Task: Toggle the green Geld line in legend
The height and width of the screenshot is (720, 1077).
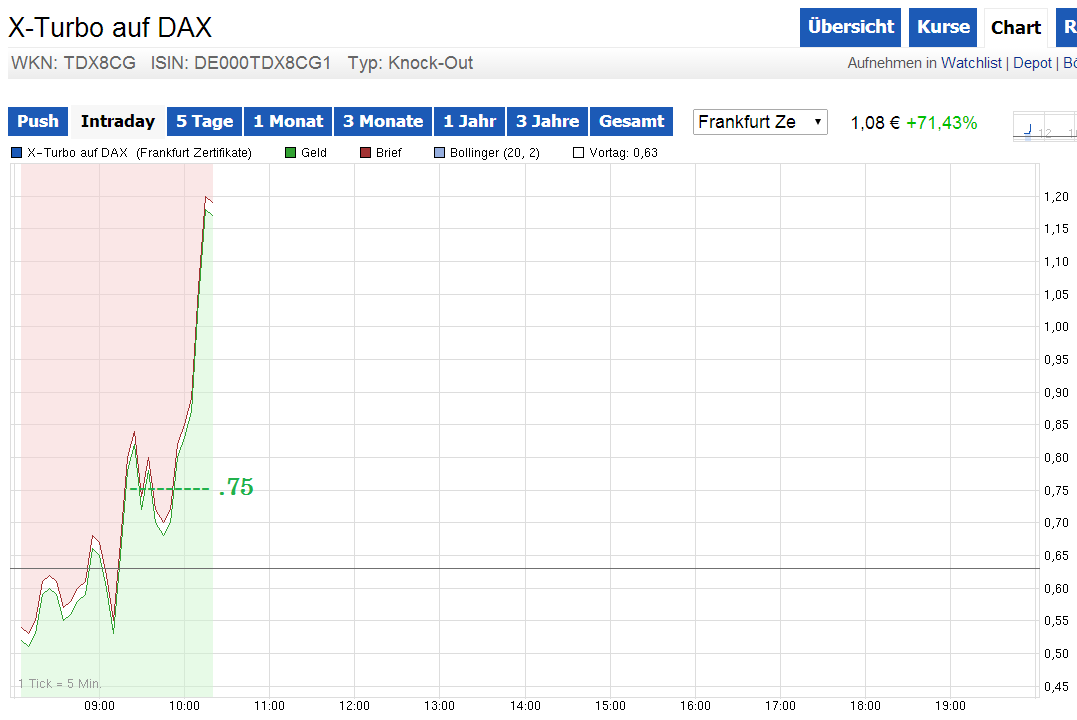Action: (x=290, y=152)
